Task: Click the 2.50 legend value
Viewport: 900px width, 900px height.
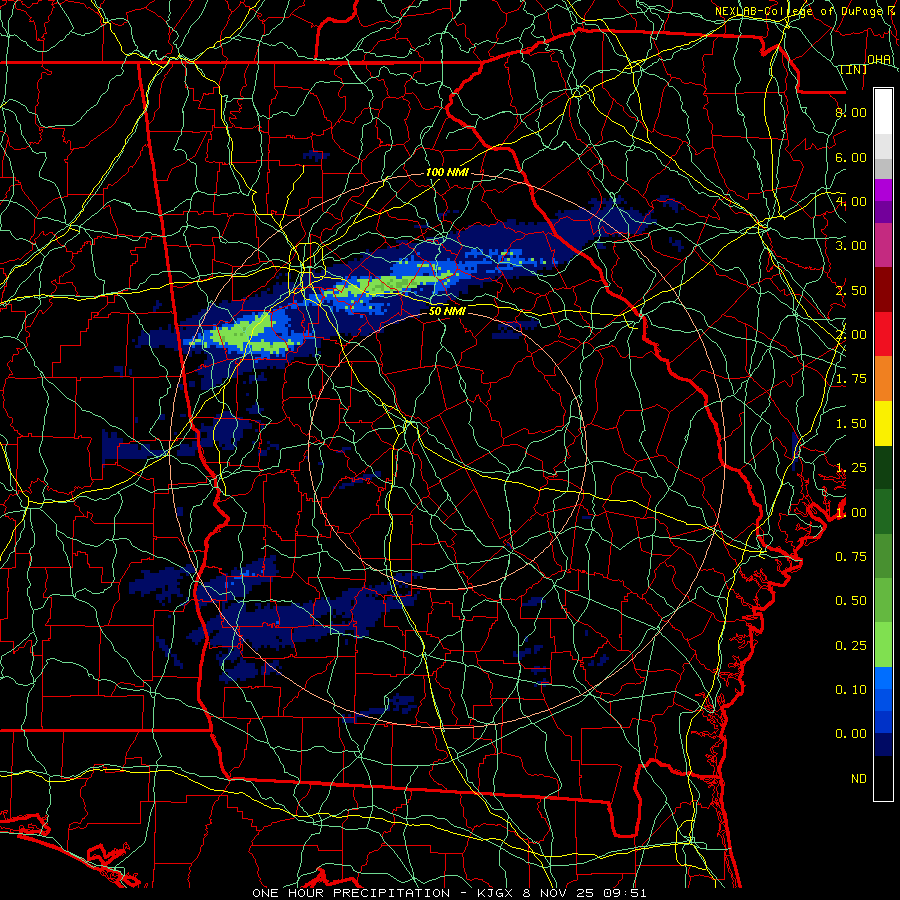Action: [x=851, y=290]
